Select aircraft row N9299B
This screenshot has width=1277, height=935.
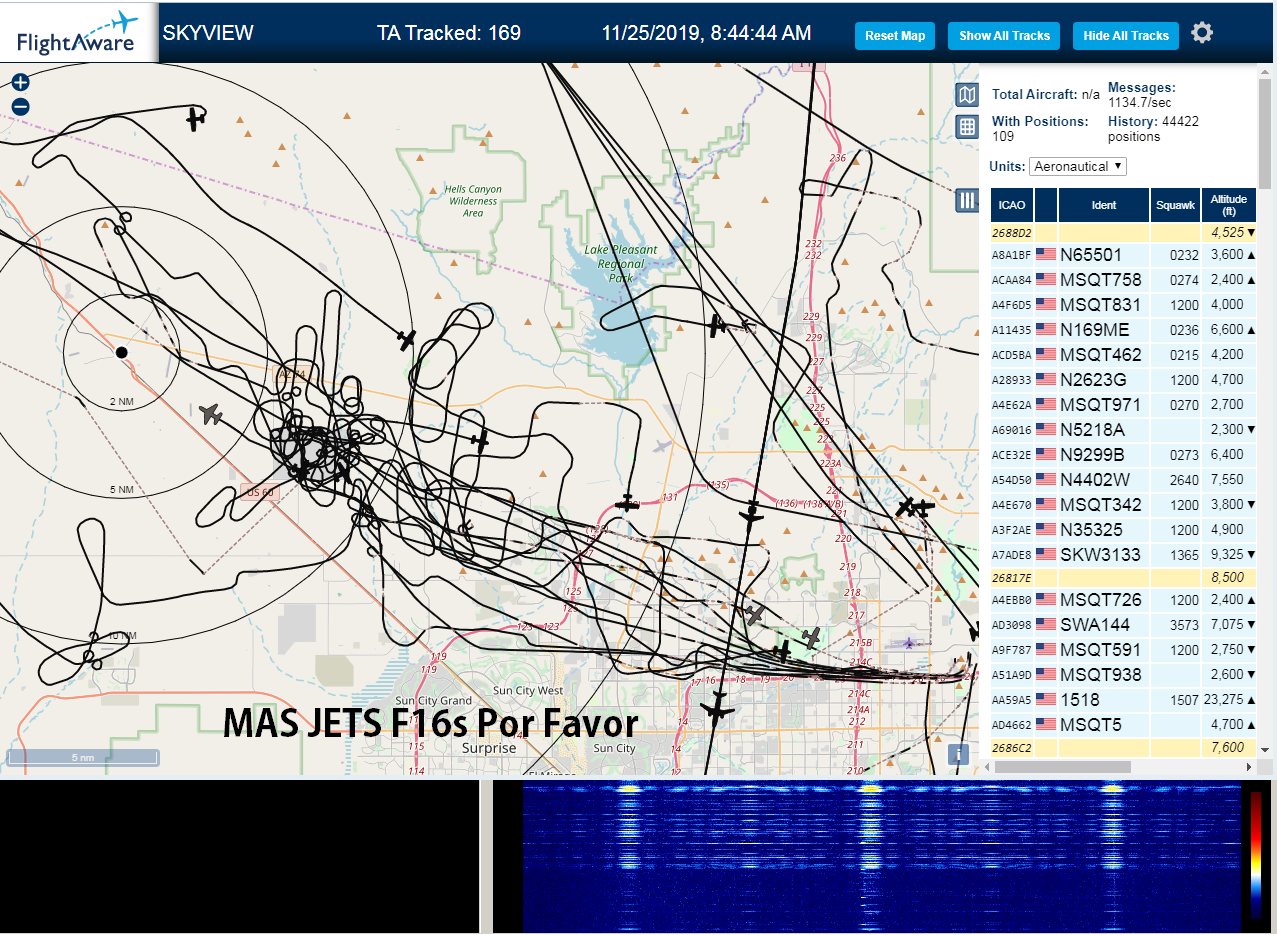pyautogui.click(x=1123, y=454)
